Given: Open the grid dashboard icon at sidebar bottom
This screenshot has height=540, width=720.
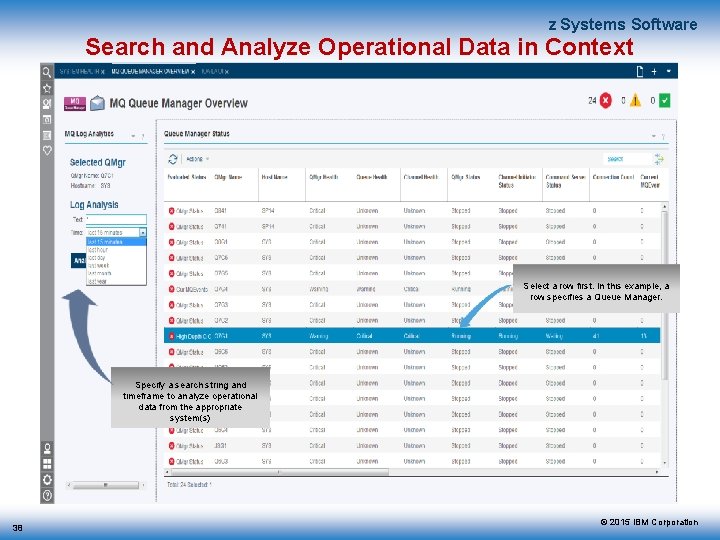Looking at the screenshot, I should (47, 464).
